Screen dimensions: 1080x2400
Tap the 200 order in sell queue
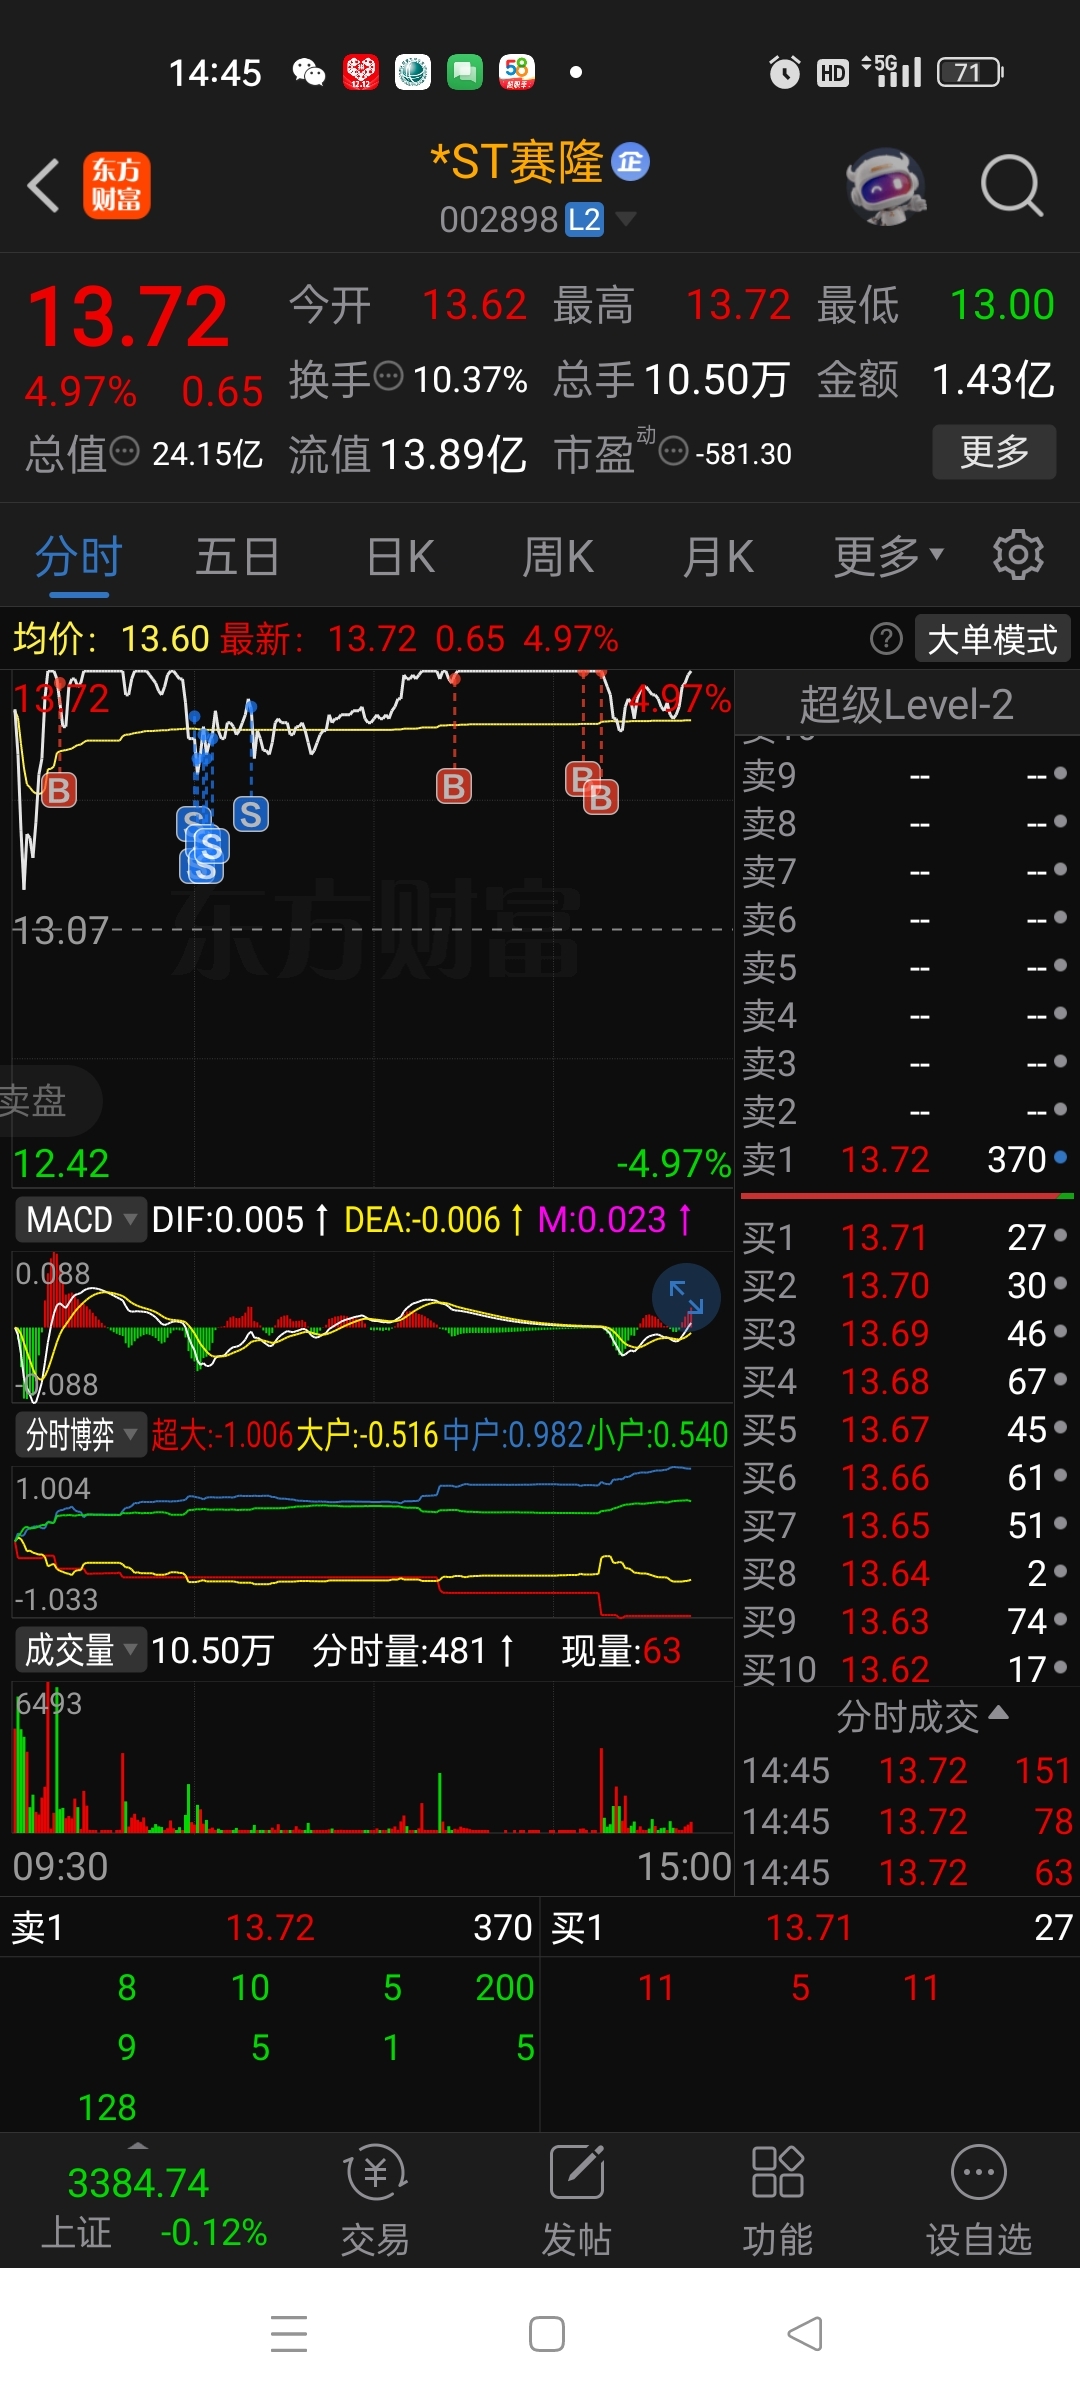coord(505,1988)
